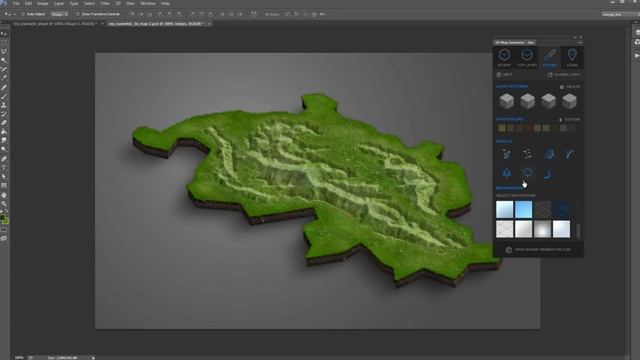Open the 3d-map-generator website link
The image size is (640, 360).
tap(543, 250)
